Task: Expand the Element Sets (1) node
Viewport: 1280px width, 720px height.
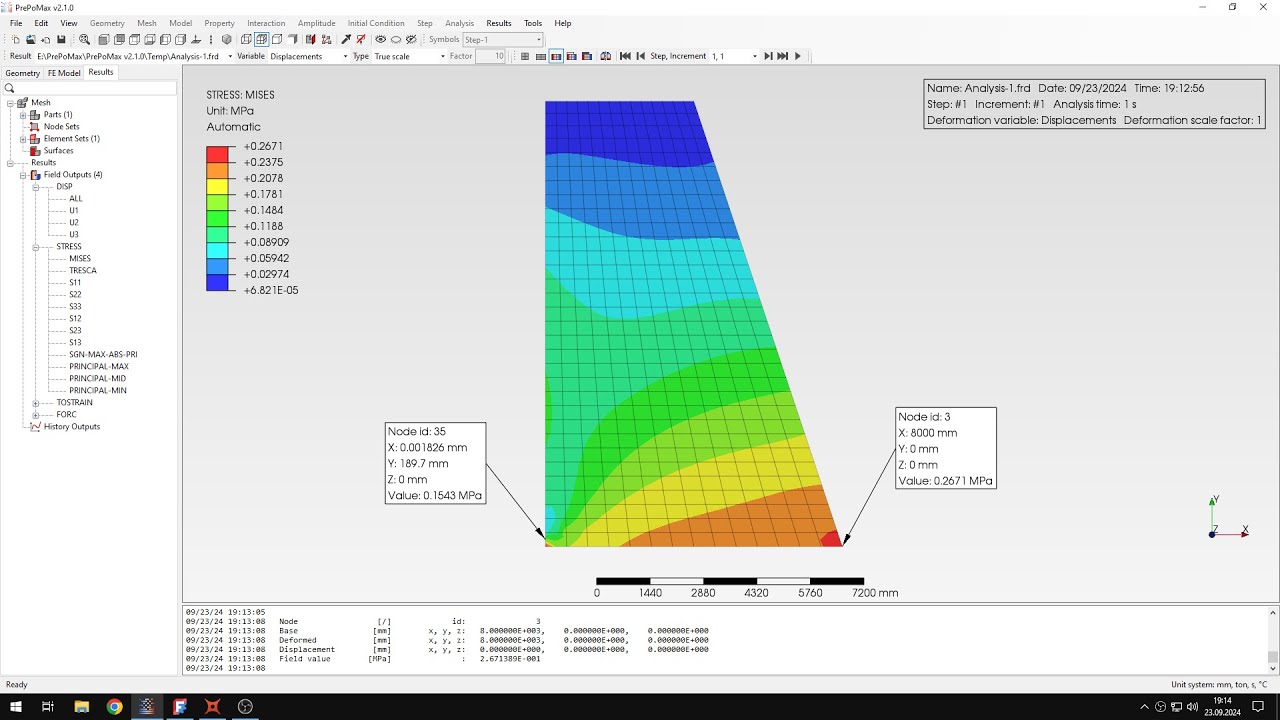Action: 23,138
